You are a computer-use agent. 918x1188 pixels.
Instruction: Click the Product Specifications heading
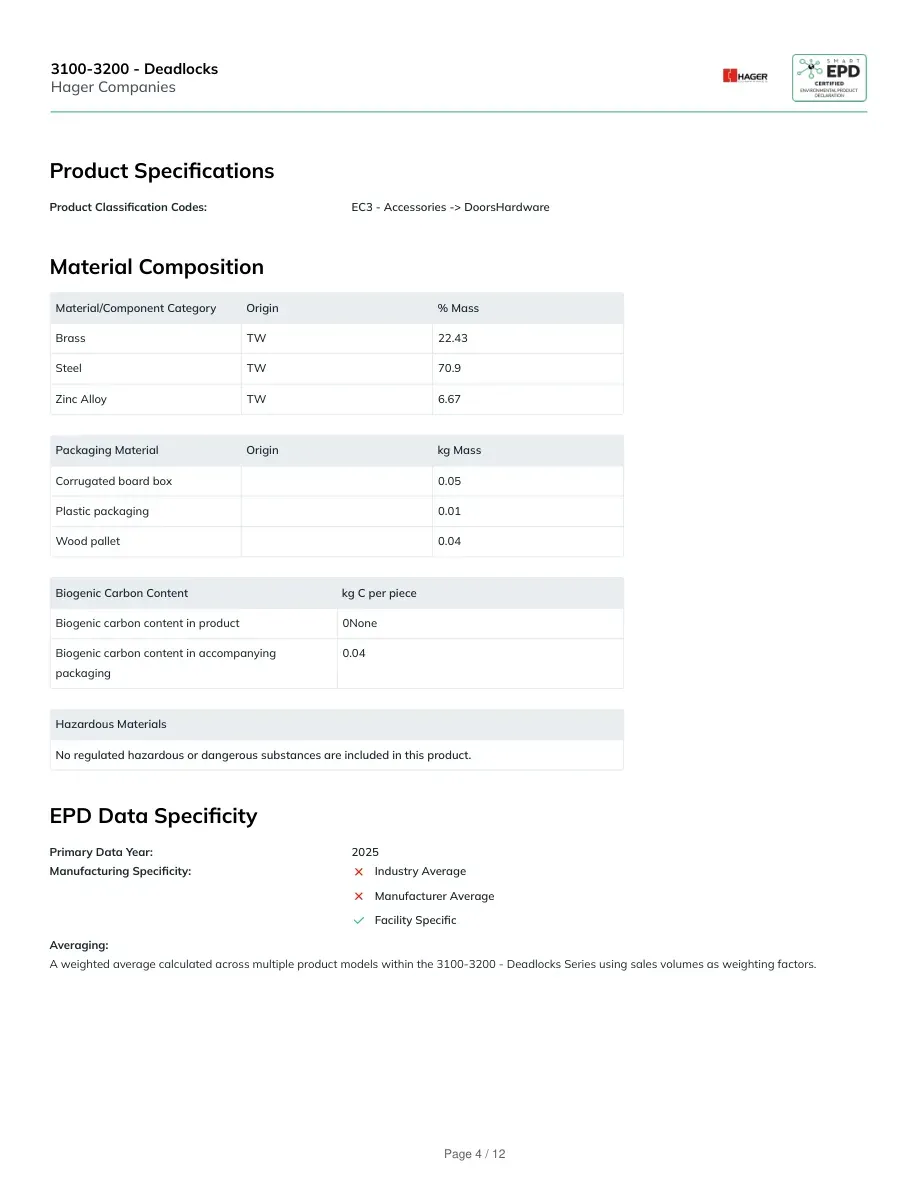[162, 171]
